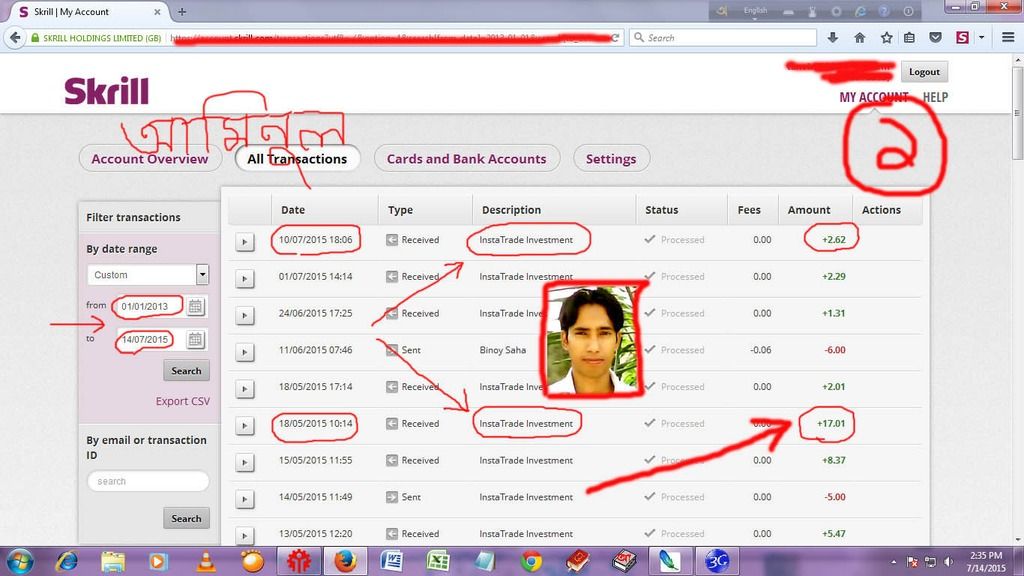The image size is (1024, 576).
Task: Close the Skrill My Account tab
Action: tap(157, 12)
